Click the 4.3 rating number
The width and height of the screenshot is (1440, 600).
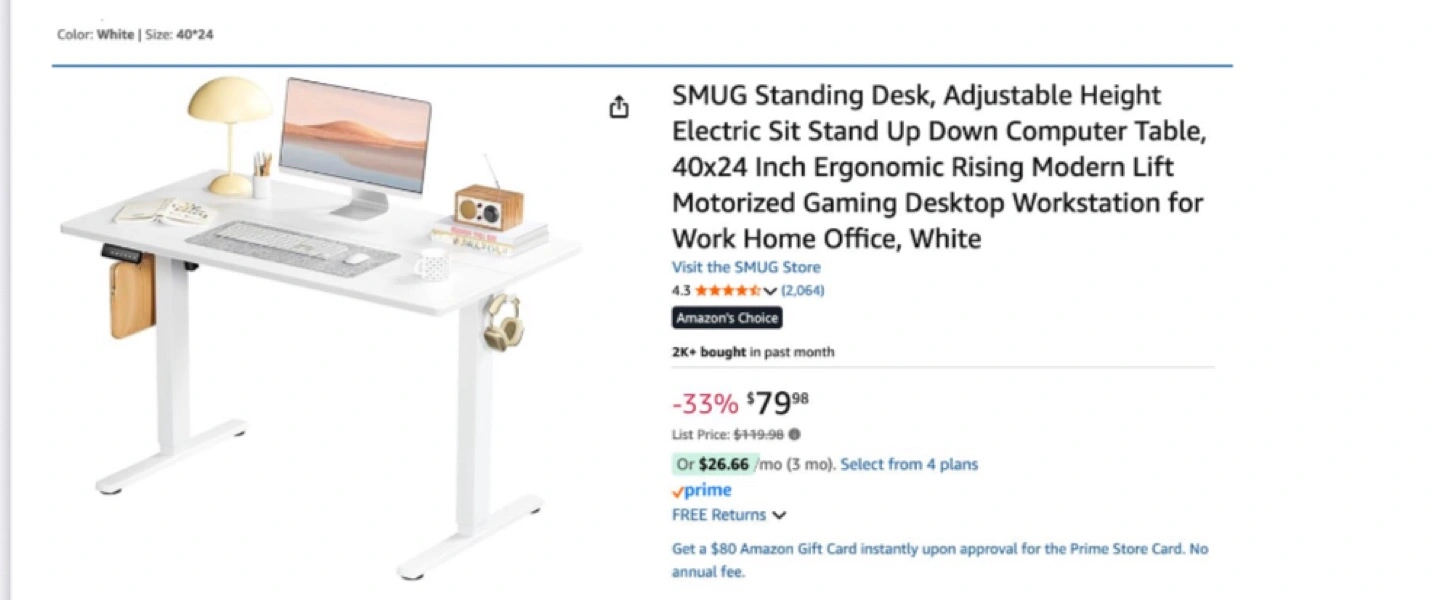(x=681, y=291)
